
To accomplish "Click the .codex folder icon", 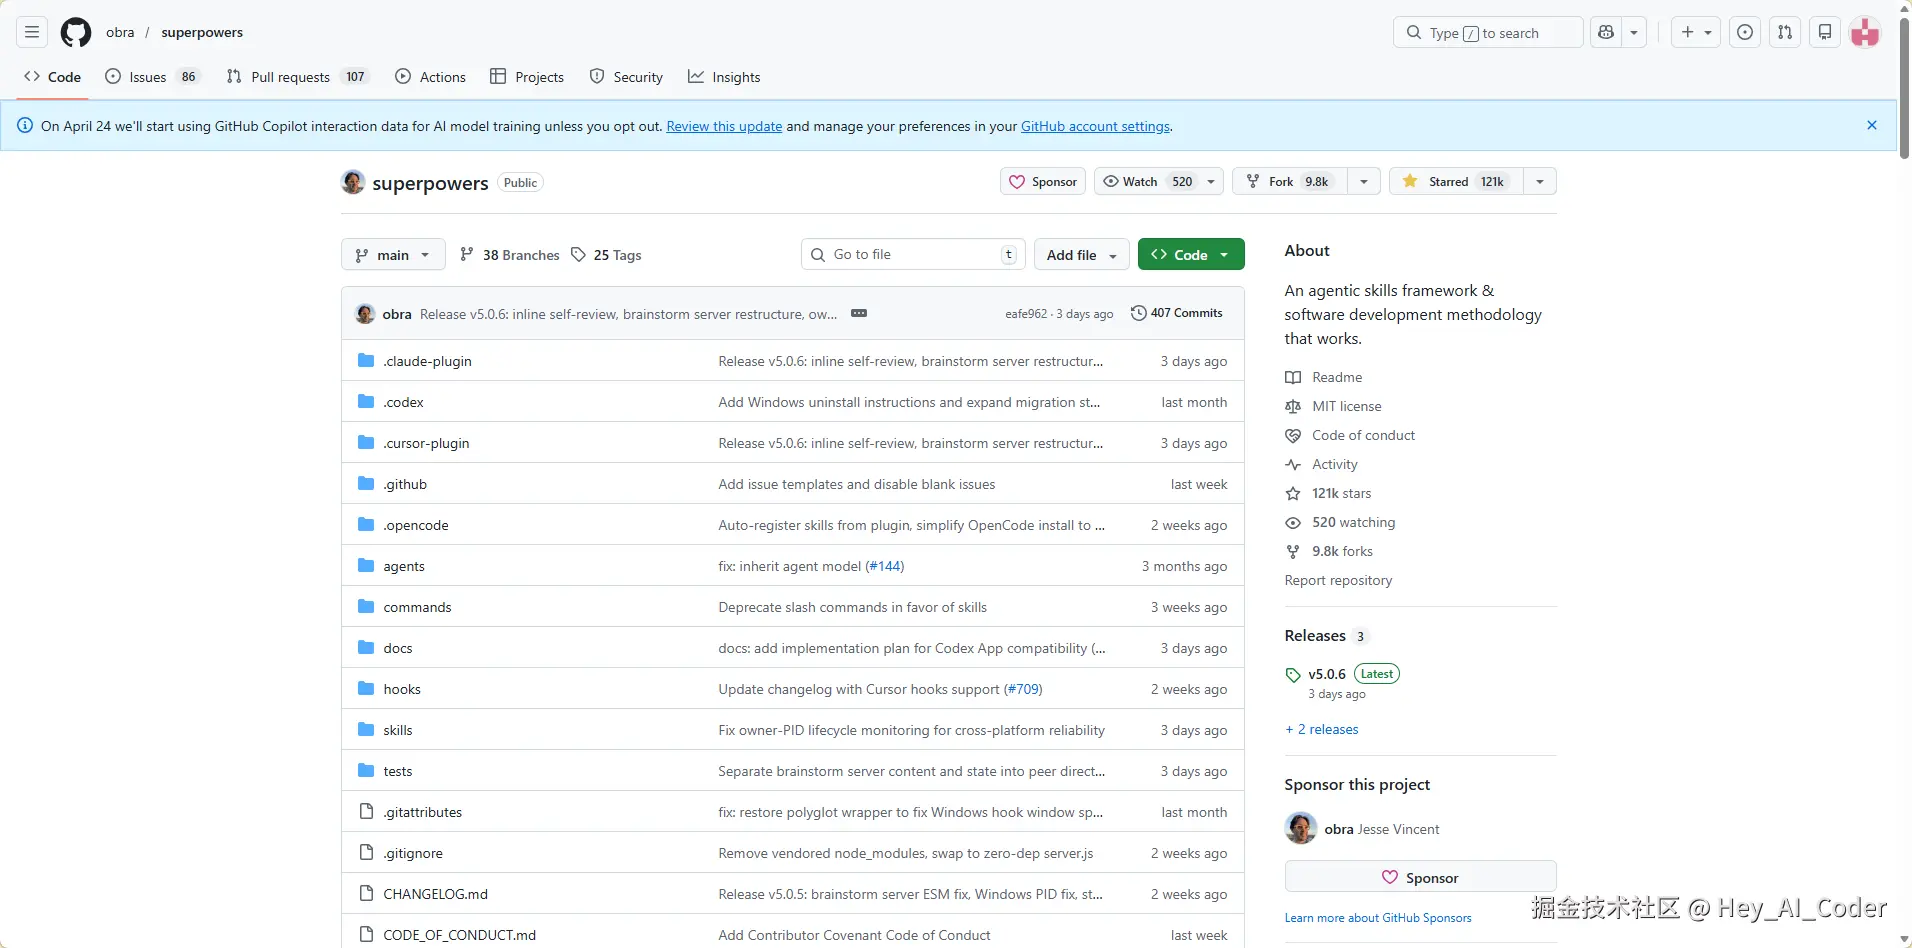I will pyautogui.click(x=366, y=402).
